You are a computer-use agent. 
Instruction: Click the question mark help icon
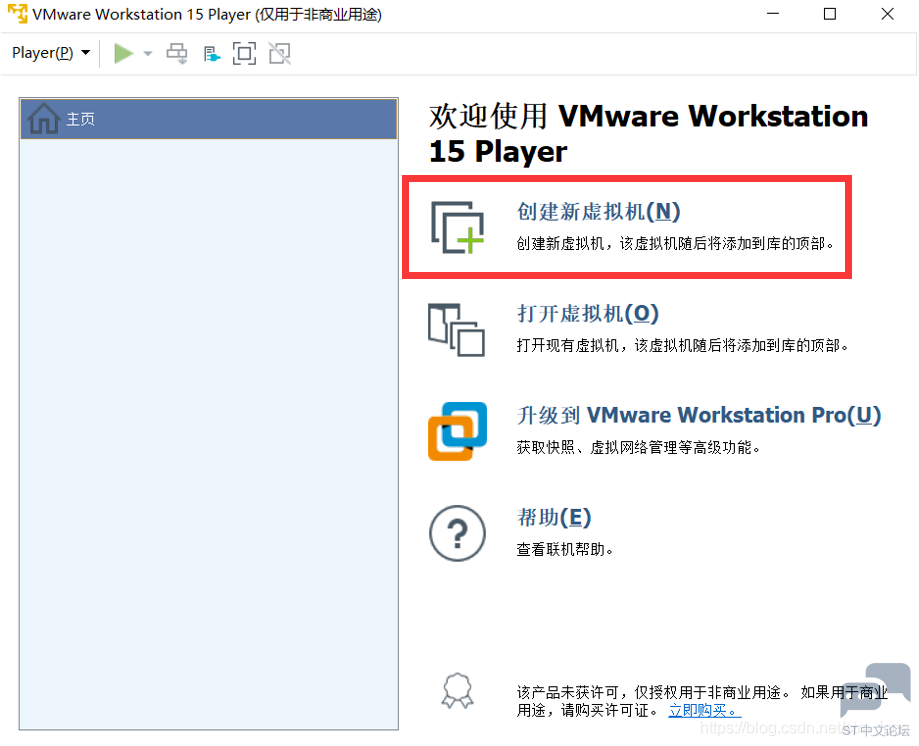(458, 533)
